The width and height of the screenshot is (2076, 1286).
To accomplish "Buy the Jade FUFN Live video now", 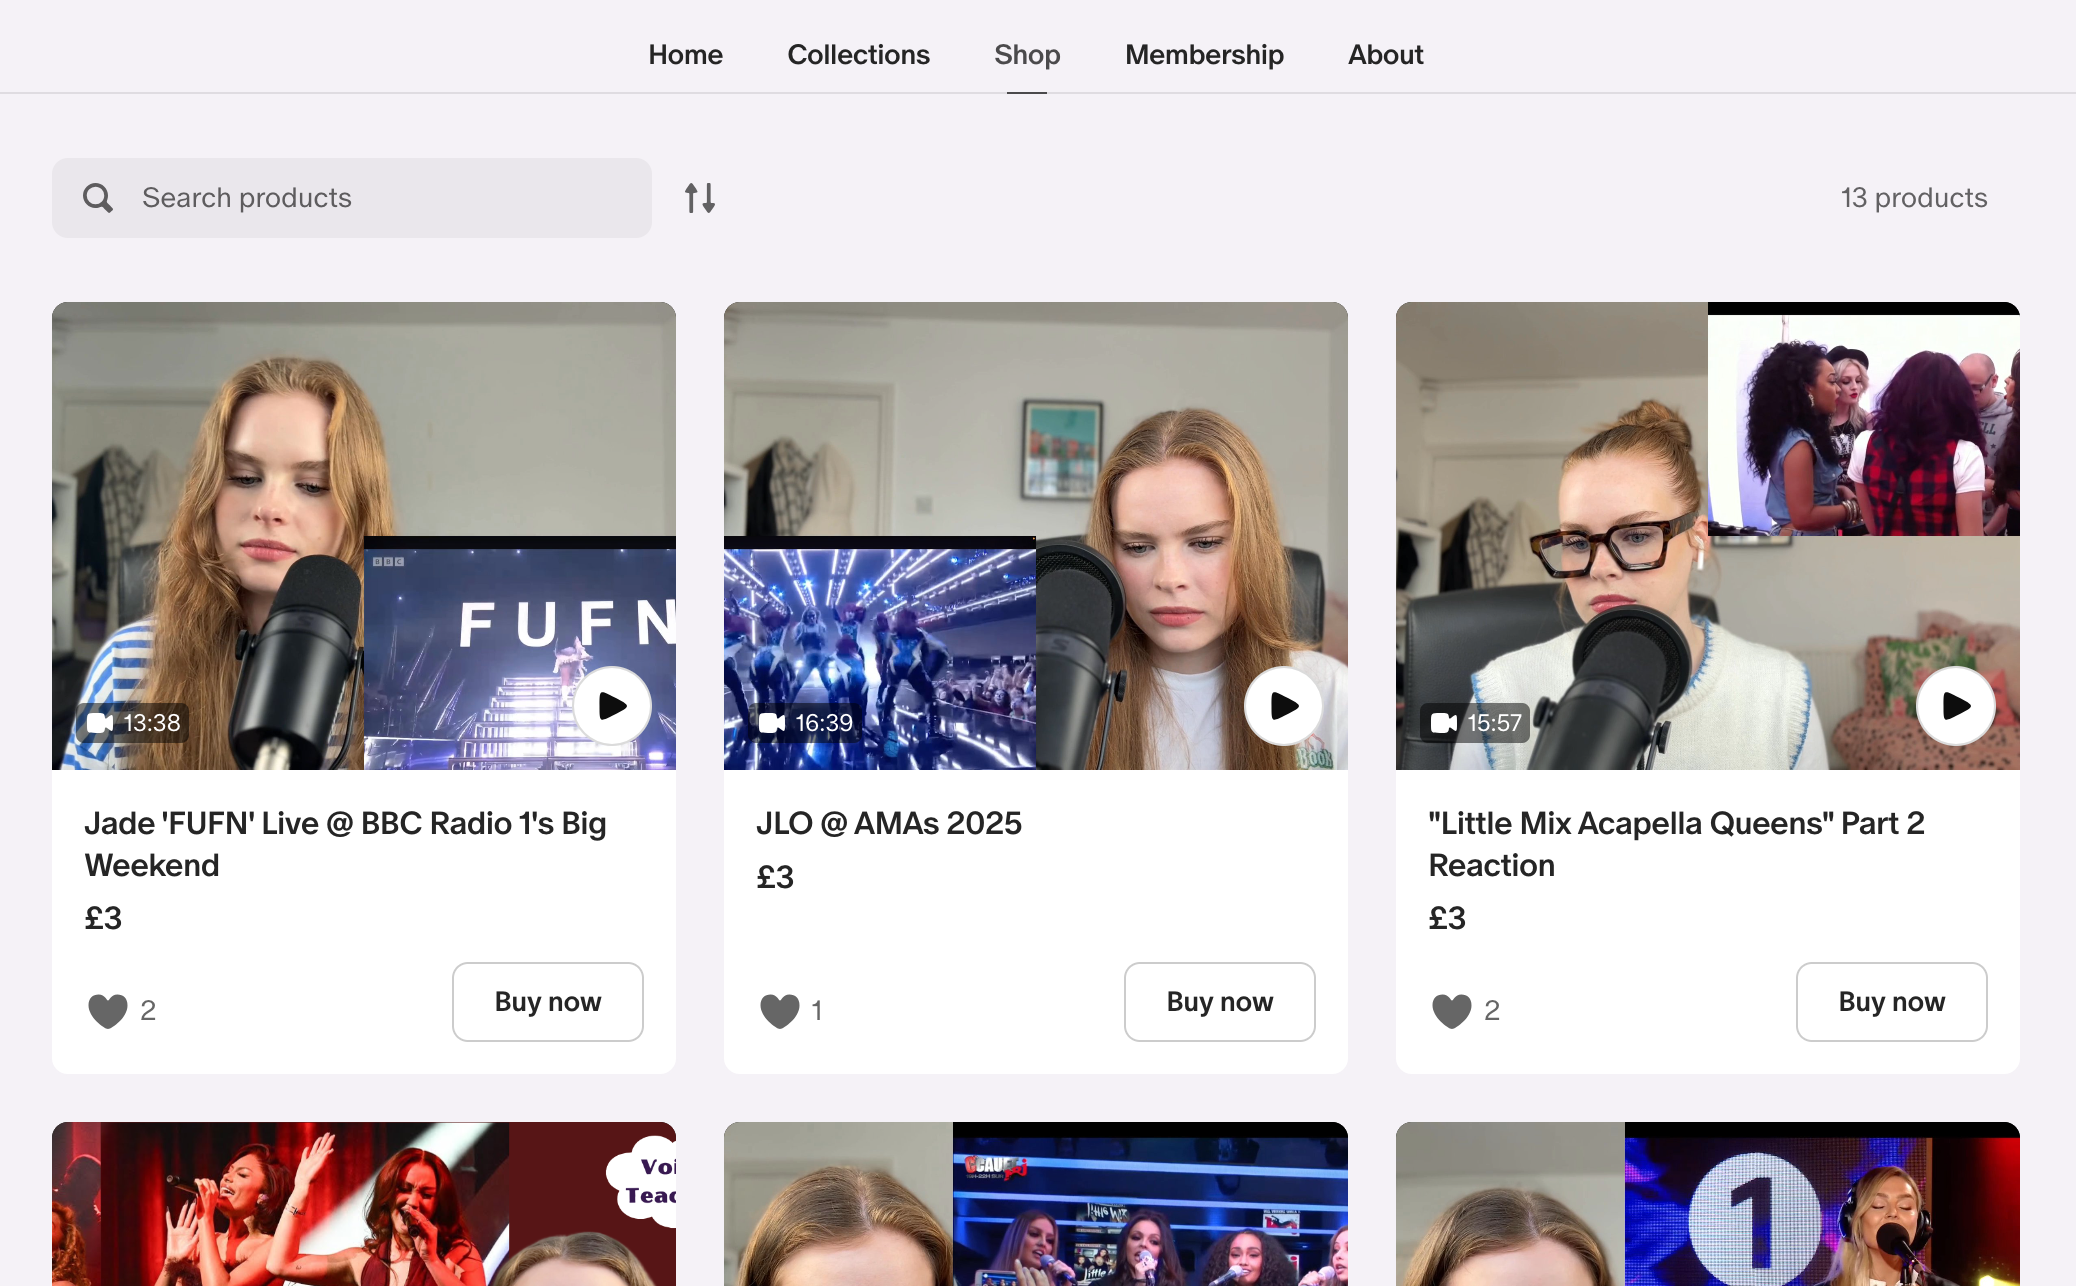I will tap(548, 1002).
